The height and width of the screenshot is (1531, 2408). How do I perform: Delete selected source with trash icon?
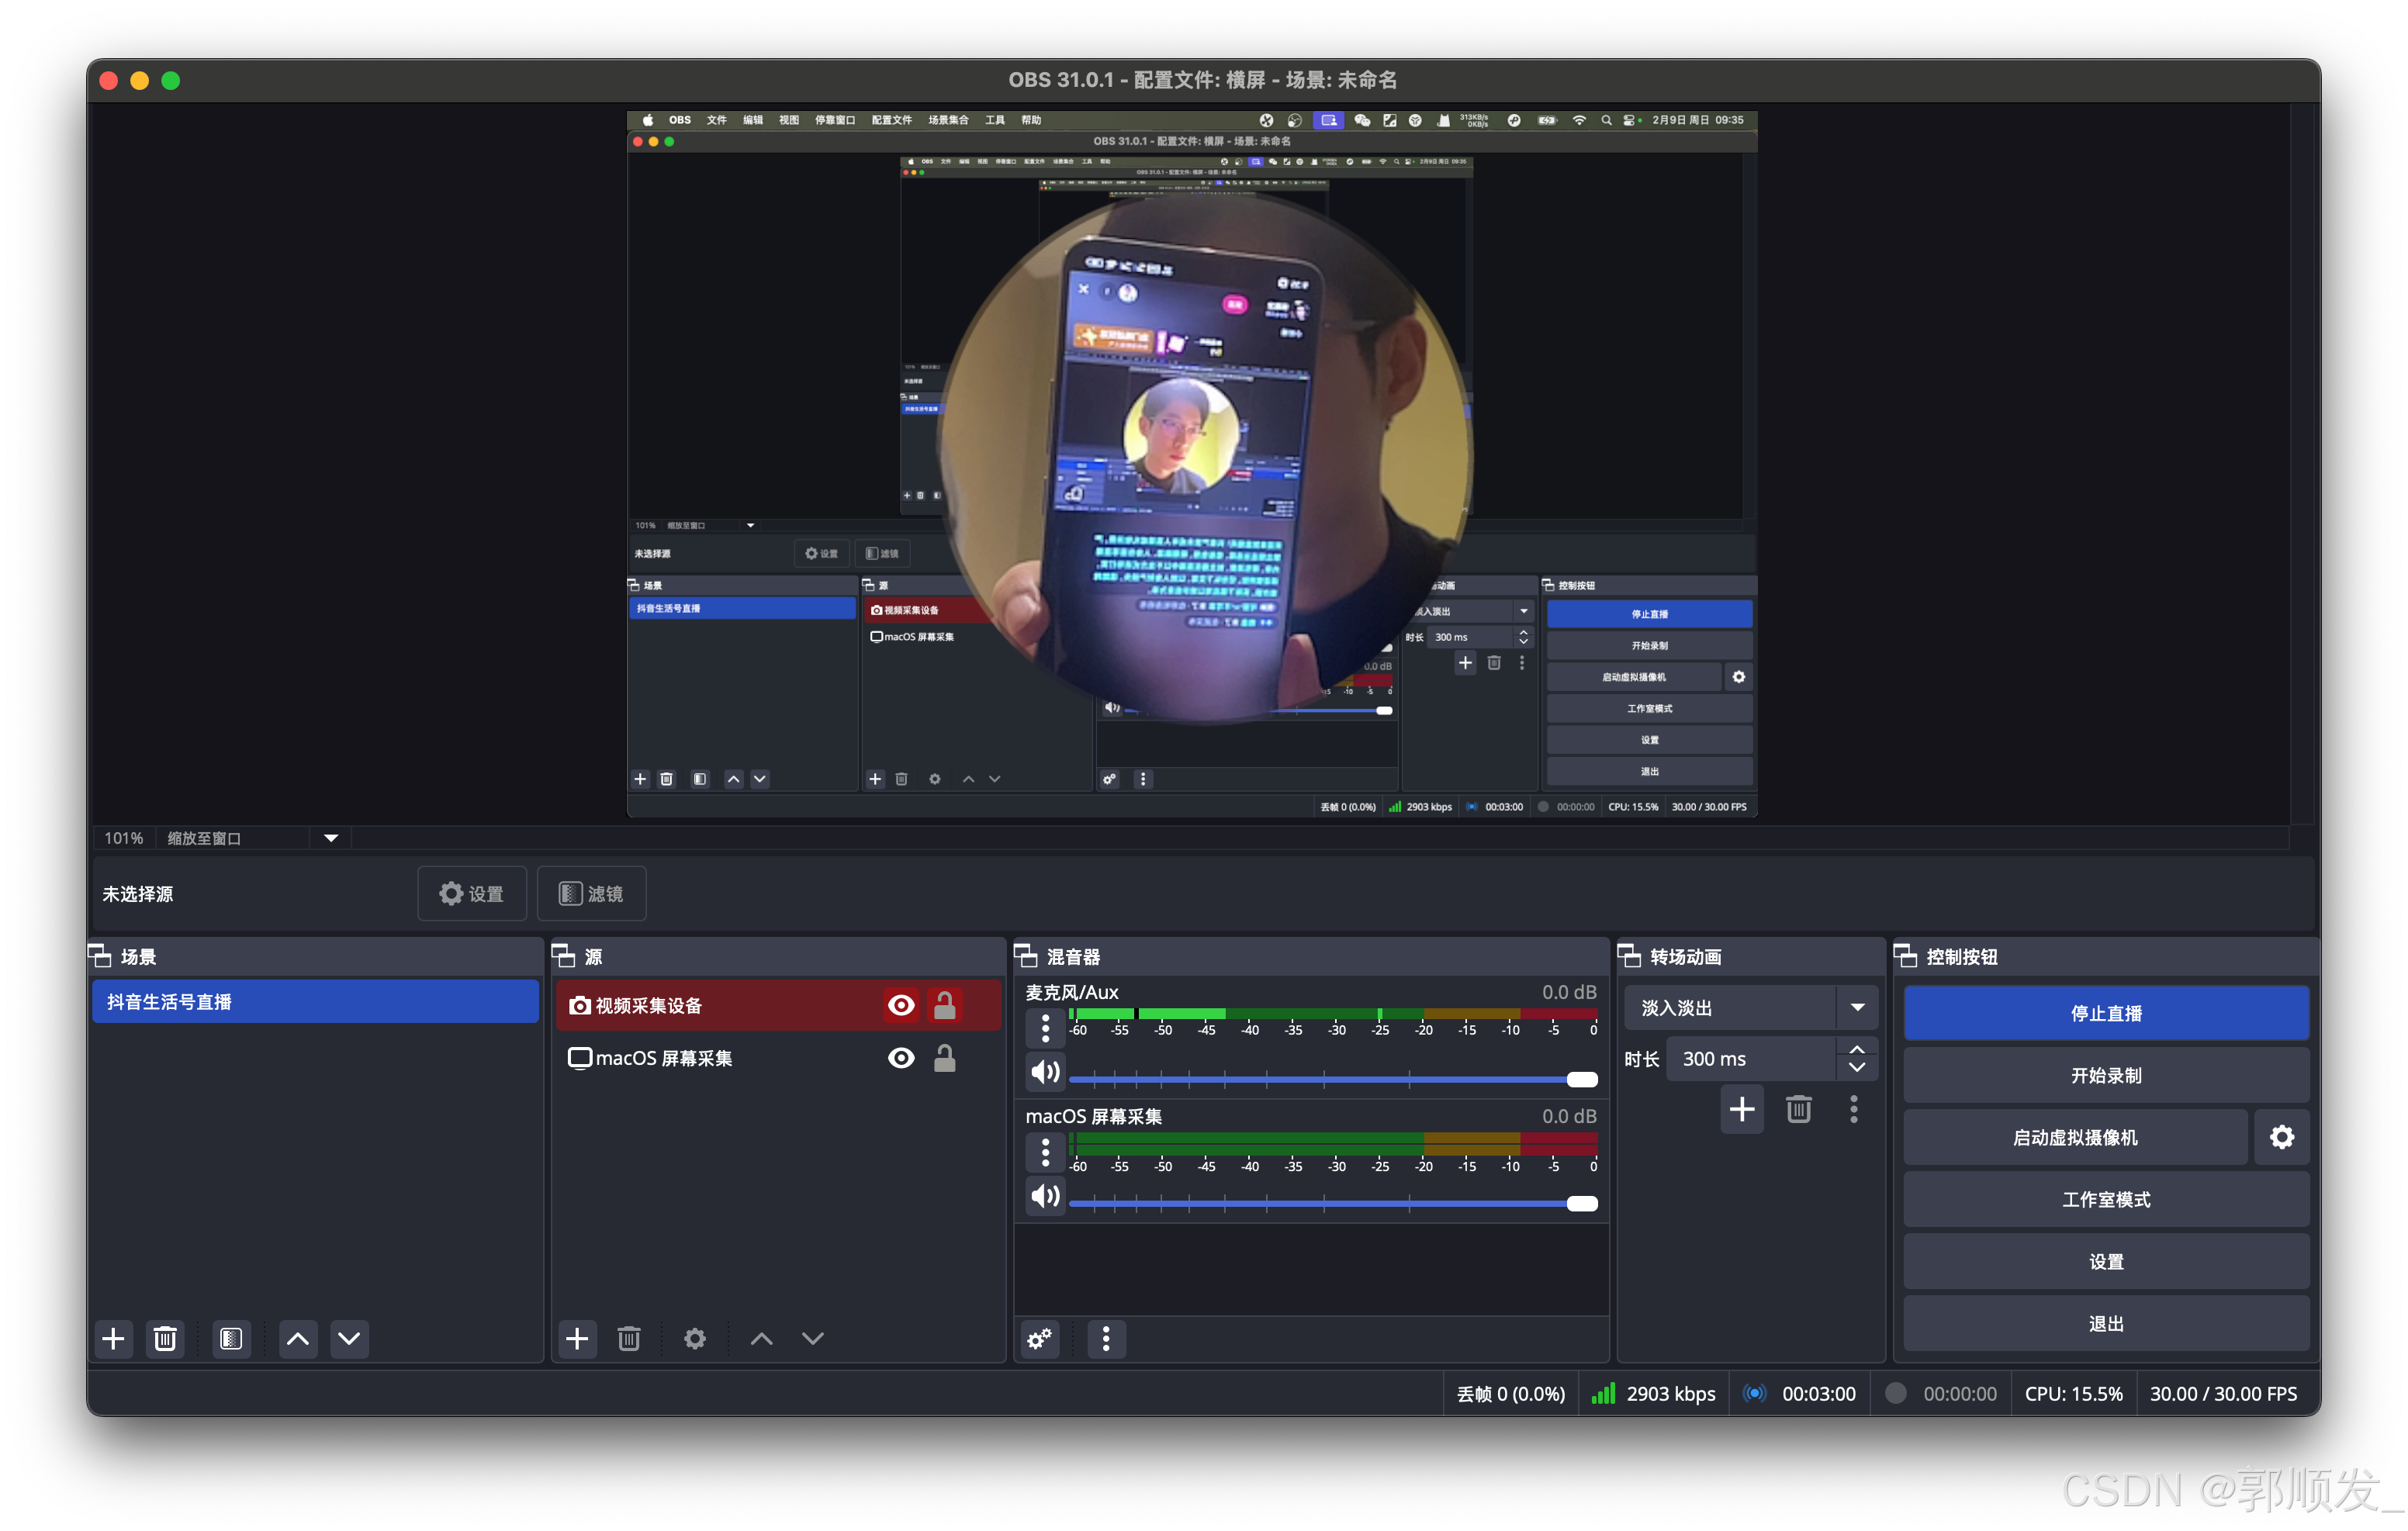coord(628,1338)
